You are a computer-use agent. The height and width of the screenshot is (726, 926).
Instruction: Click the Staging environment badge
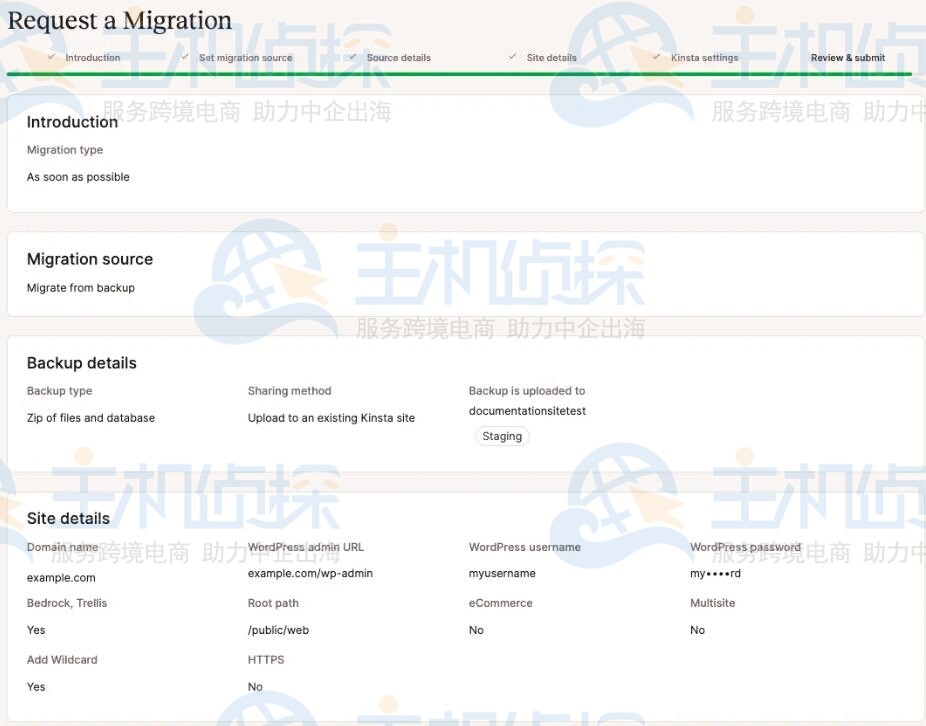pyautogui.click(x=502, y=436)
